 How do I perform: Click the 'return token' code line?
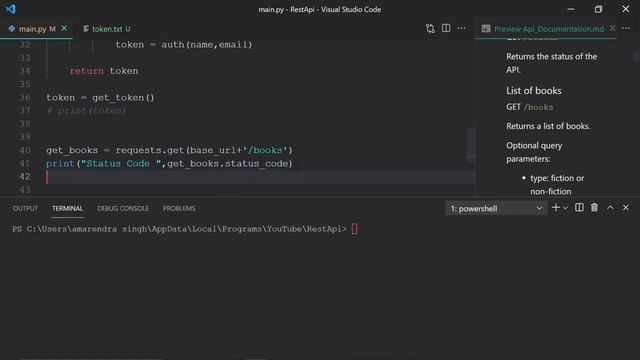[104, 71]
